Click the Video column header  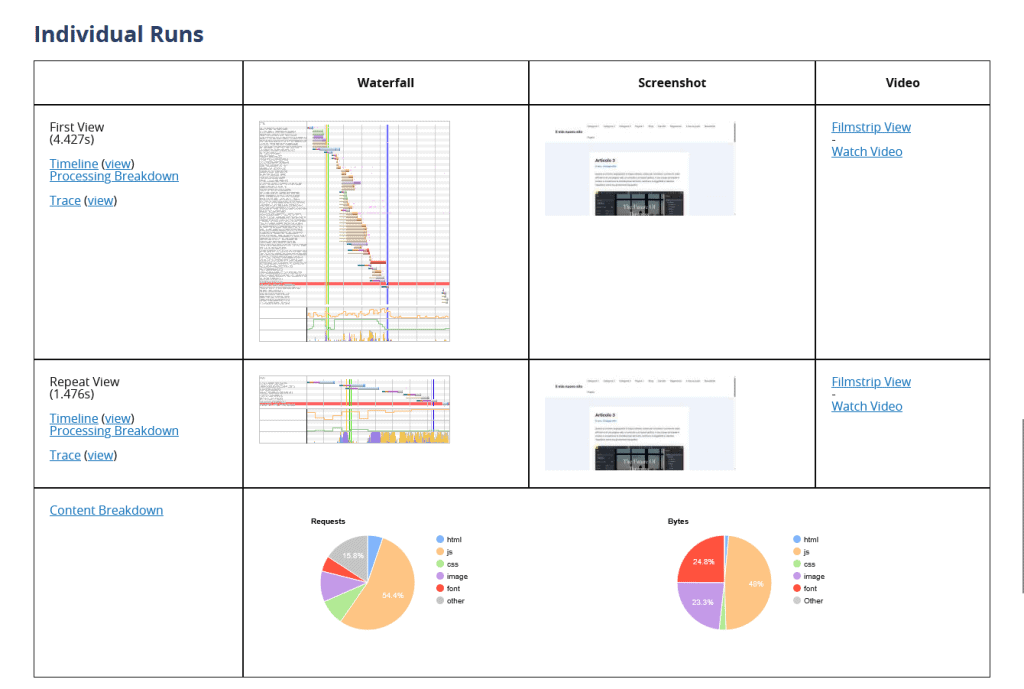[x=903, y=83]
